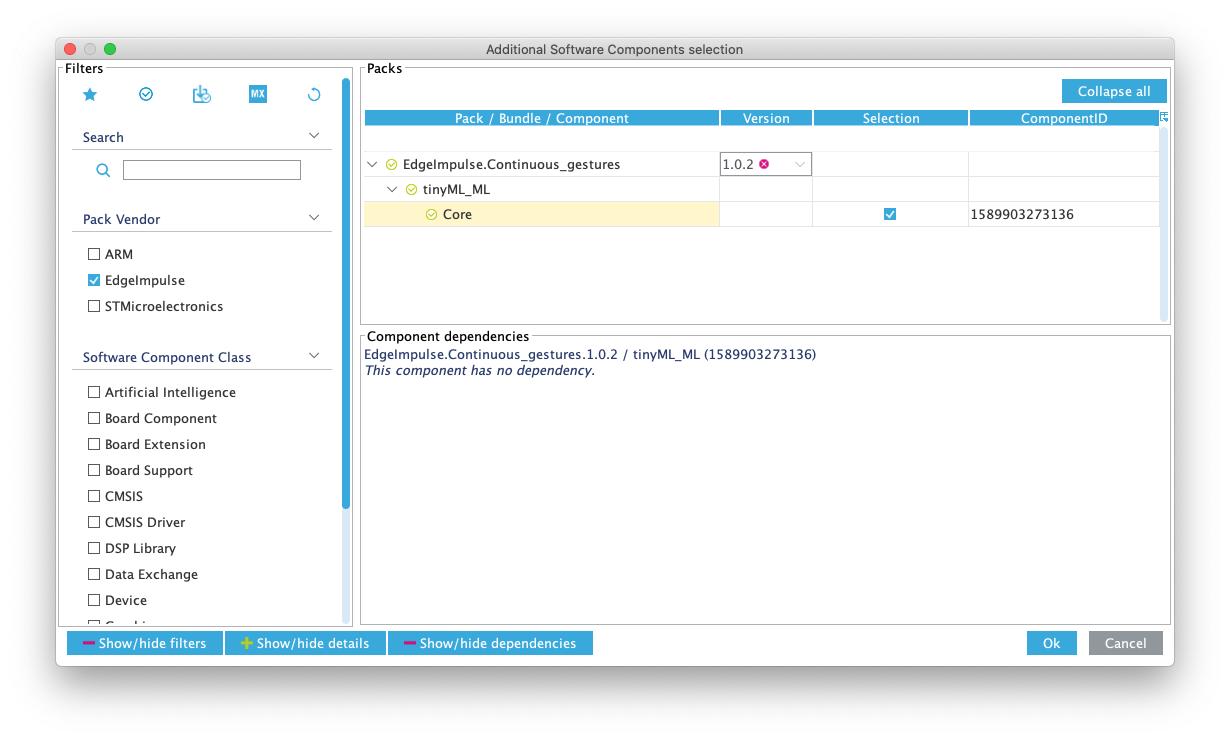
Task: Untick the Core component selection checkbox
Action: pyautogui.click(x=890, y=214)
